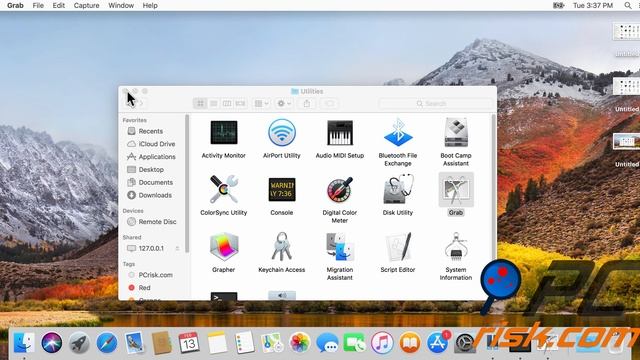
Task: Click the Share toolbar button
Action: (x=307, y=104)
